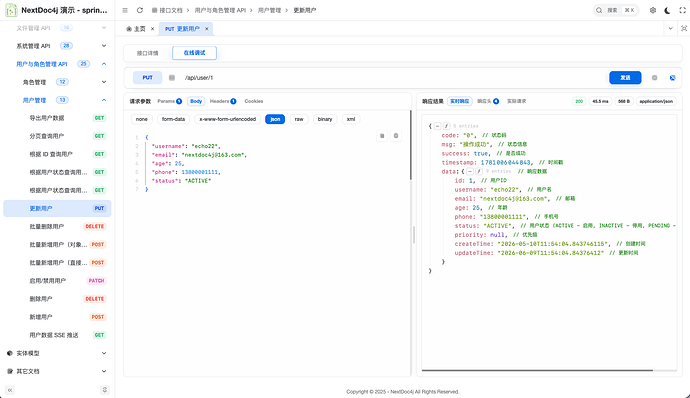This screenshot has height=398, width=690.
Task: Collapse the root JSON response node
Action: click(437, 126)
